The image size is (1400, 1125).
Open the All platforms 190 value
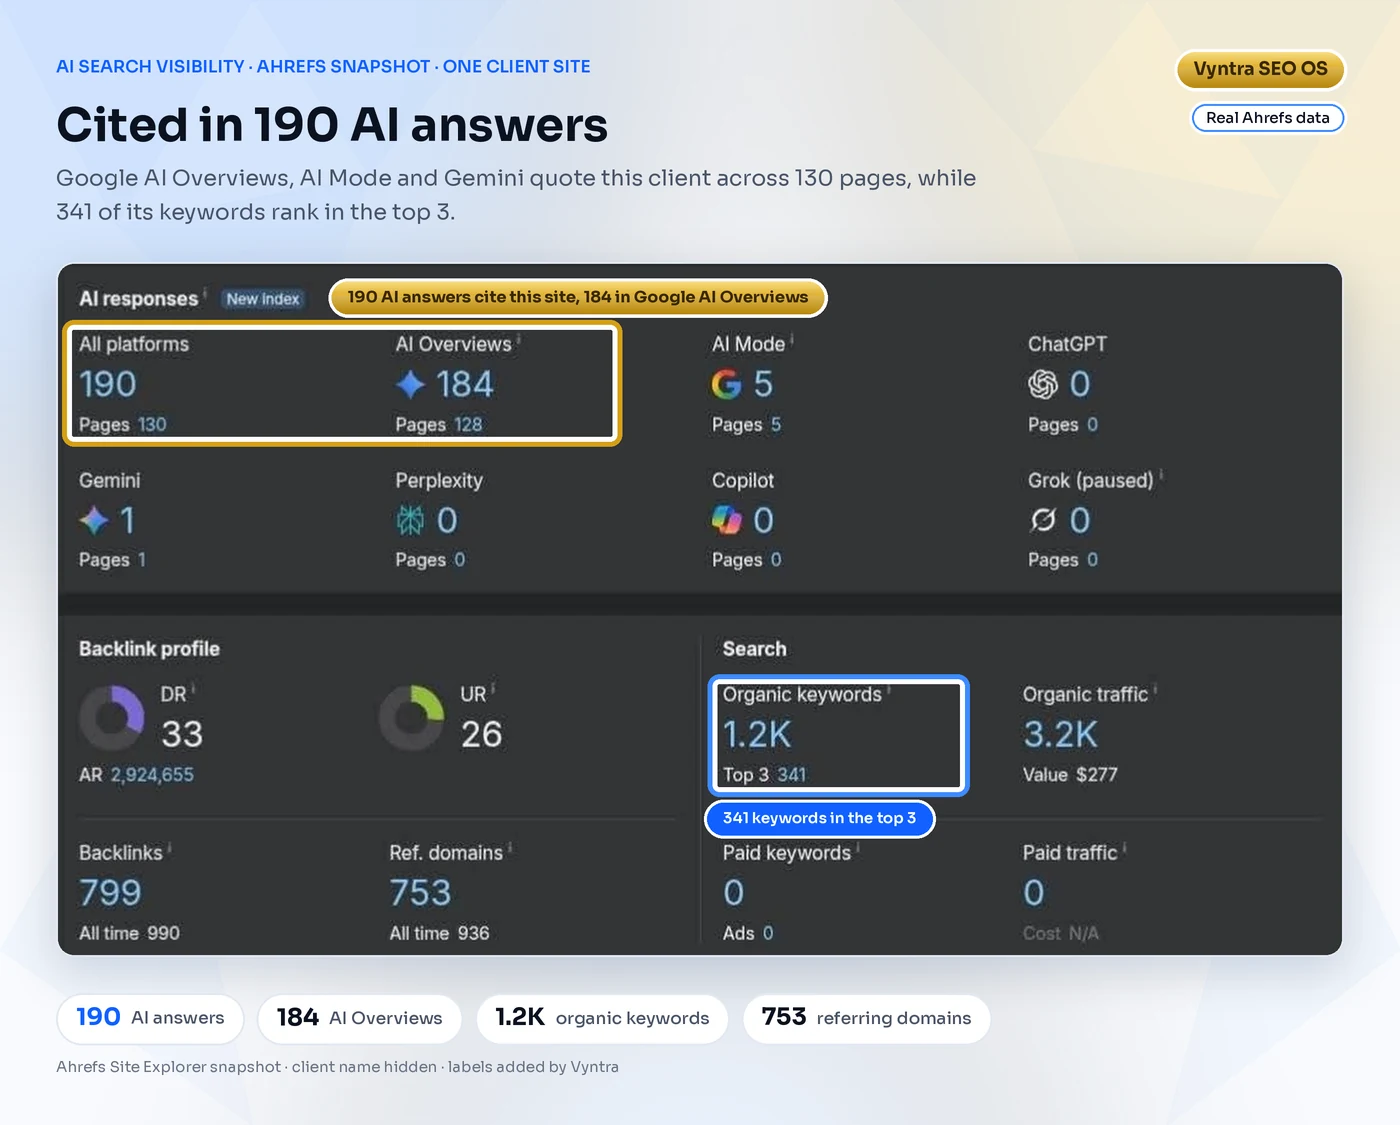[x=107, y=384]
